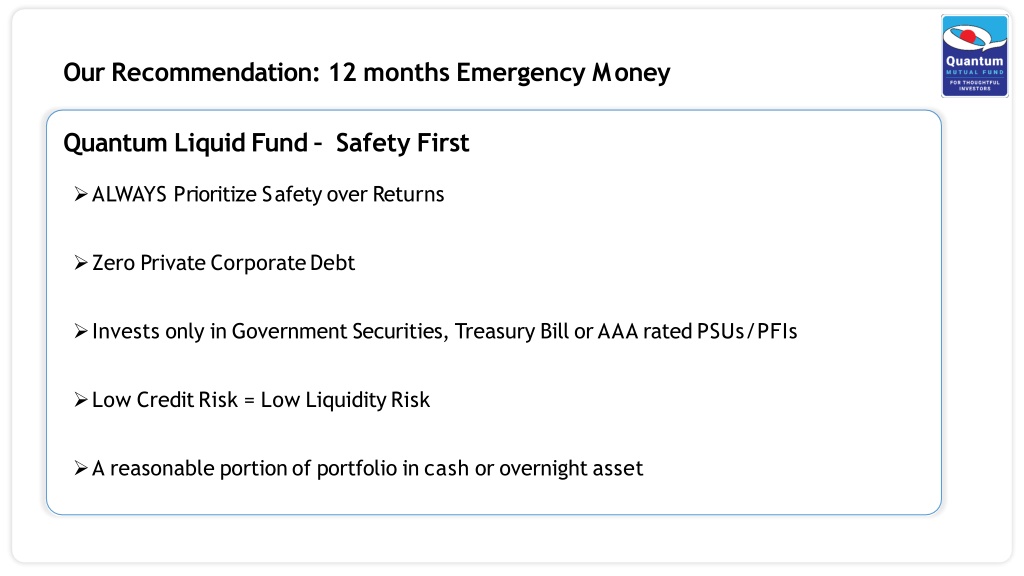Click arrow bullet before A reasonable portion

(81, 468)
